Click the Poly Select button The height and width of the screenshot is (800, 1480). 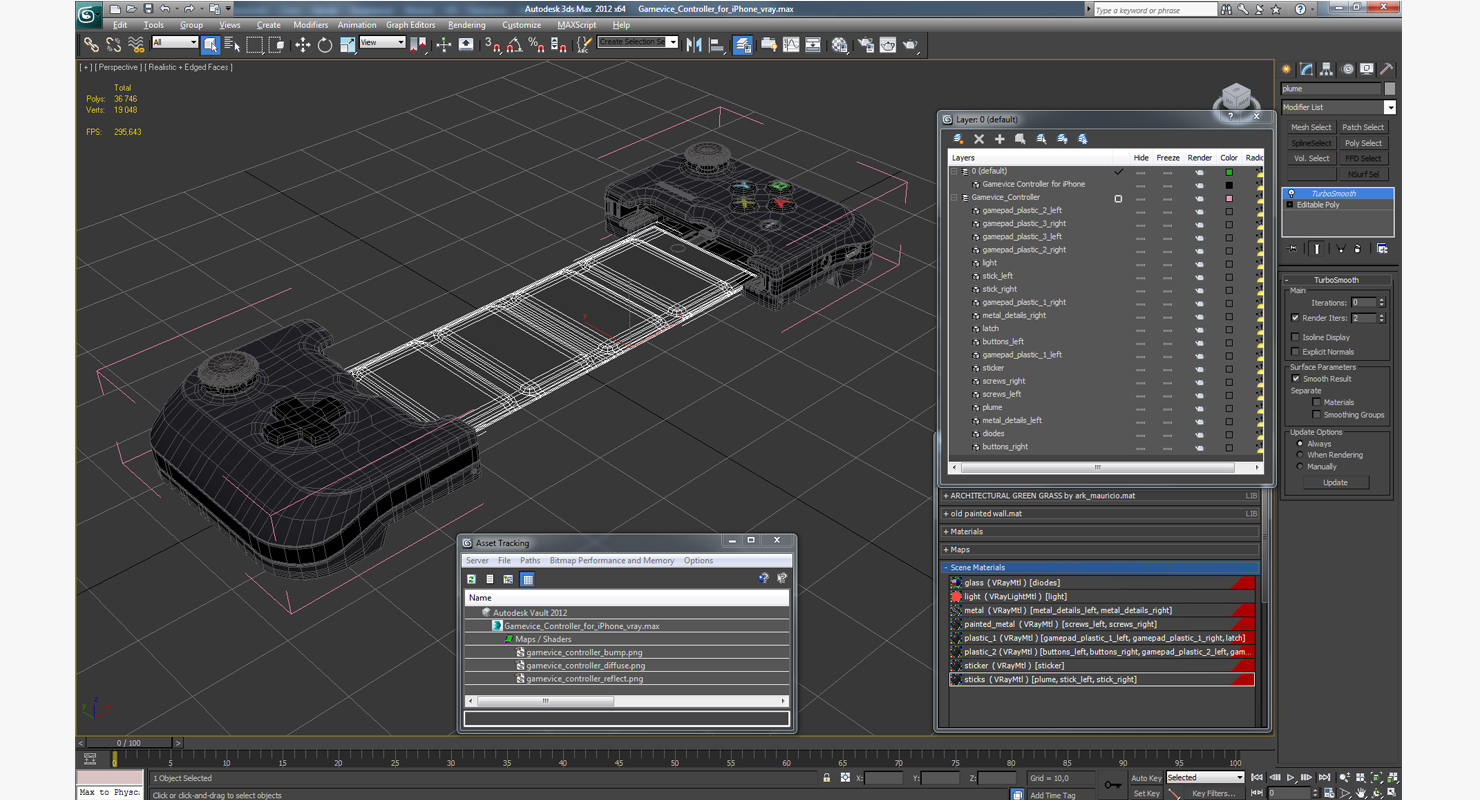coord(1363,143)
